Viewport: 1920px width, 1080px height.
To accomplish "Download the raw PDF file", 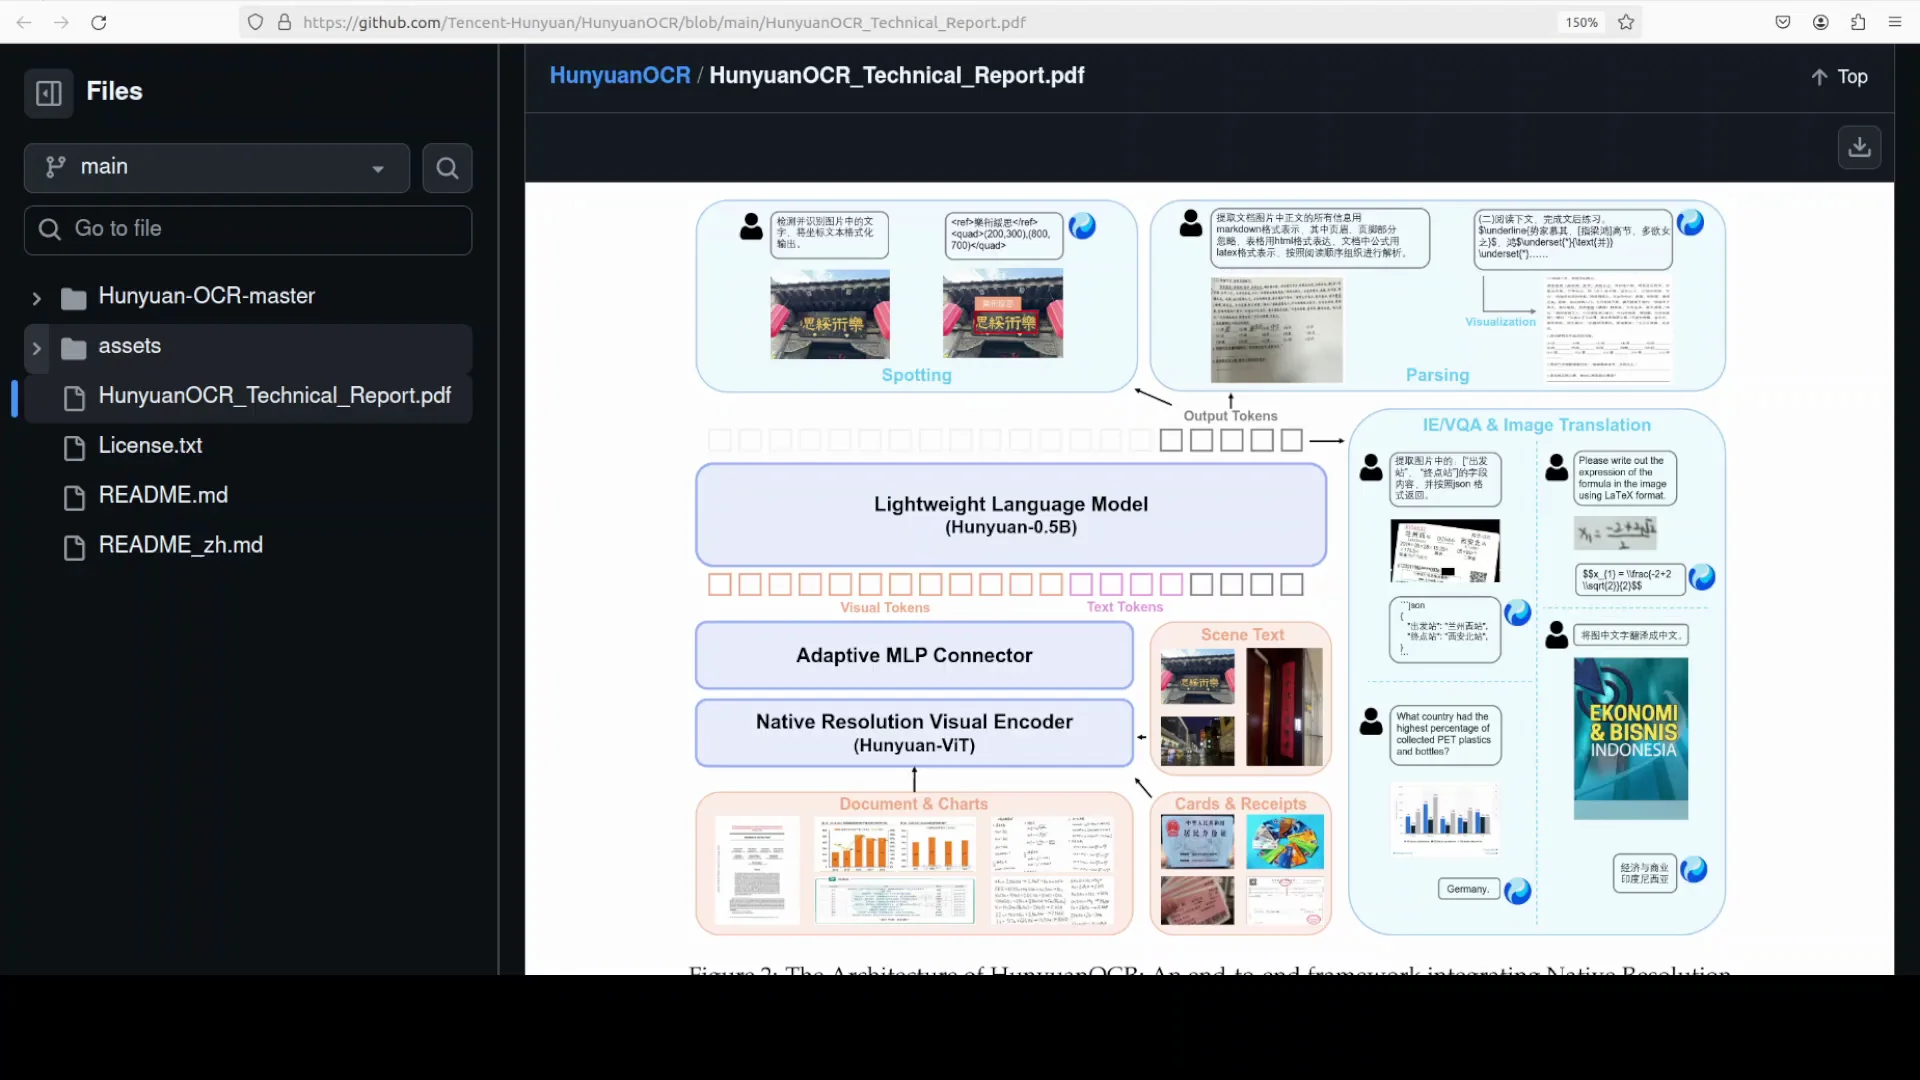I will pyautogui.click(x=1858, y=147).
